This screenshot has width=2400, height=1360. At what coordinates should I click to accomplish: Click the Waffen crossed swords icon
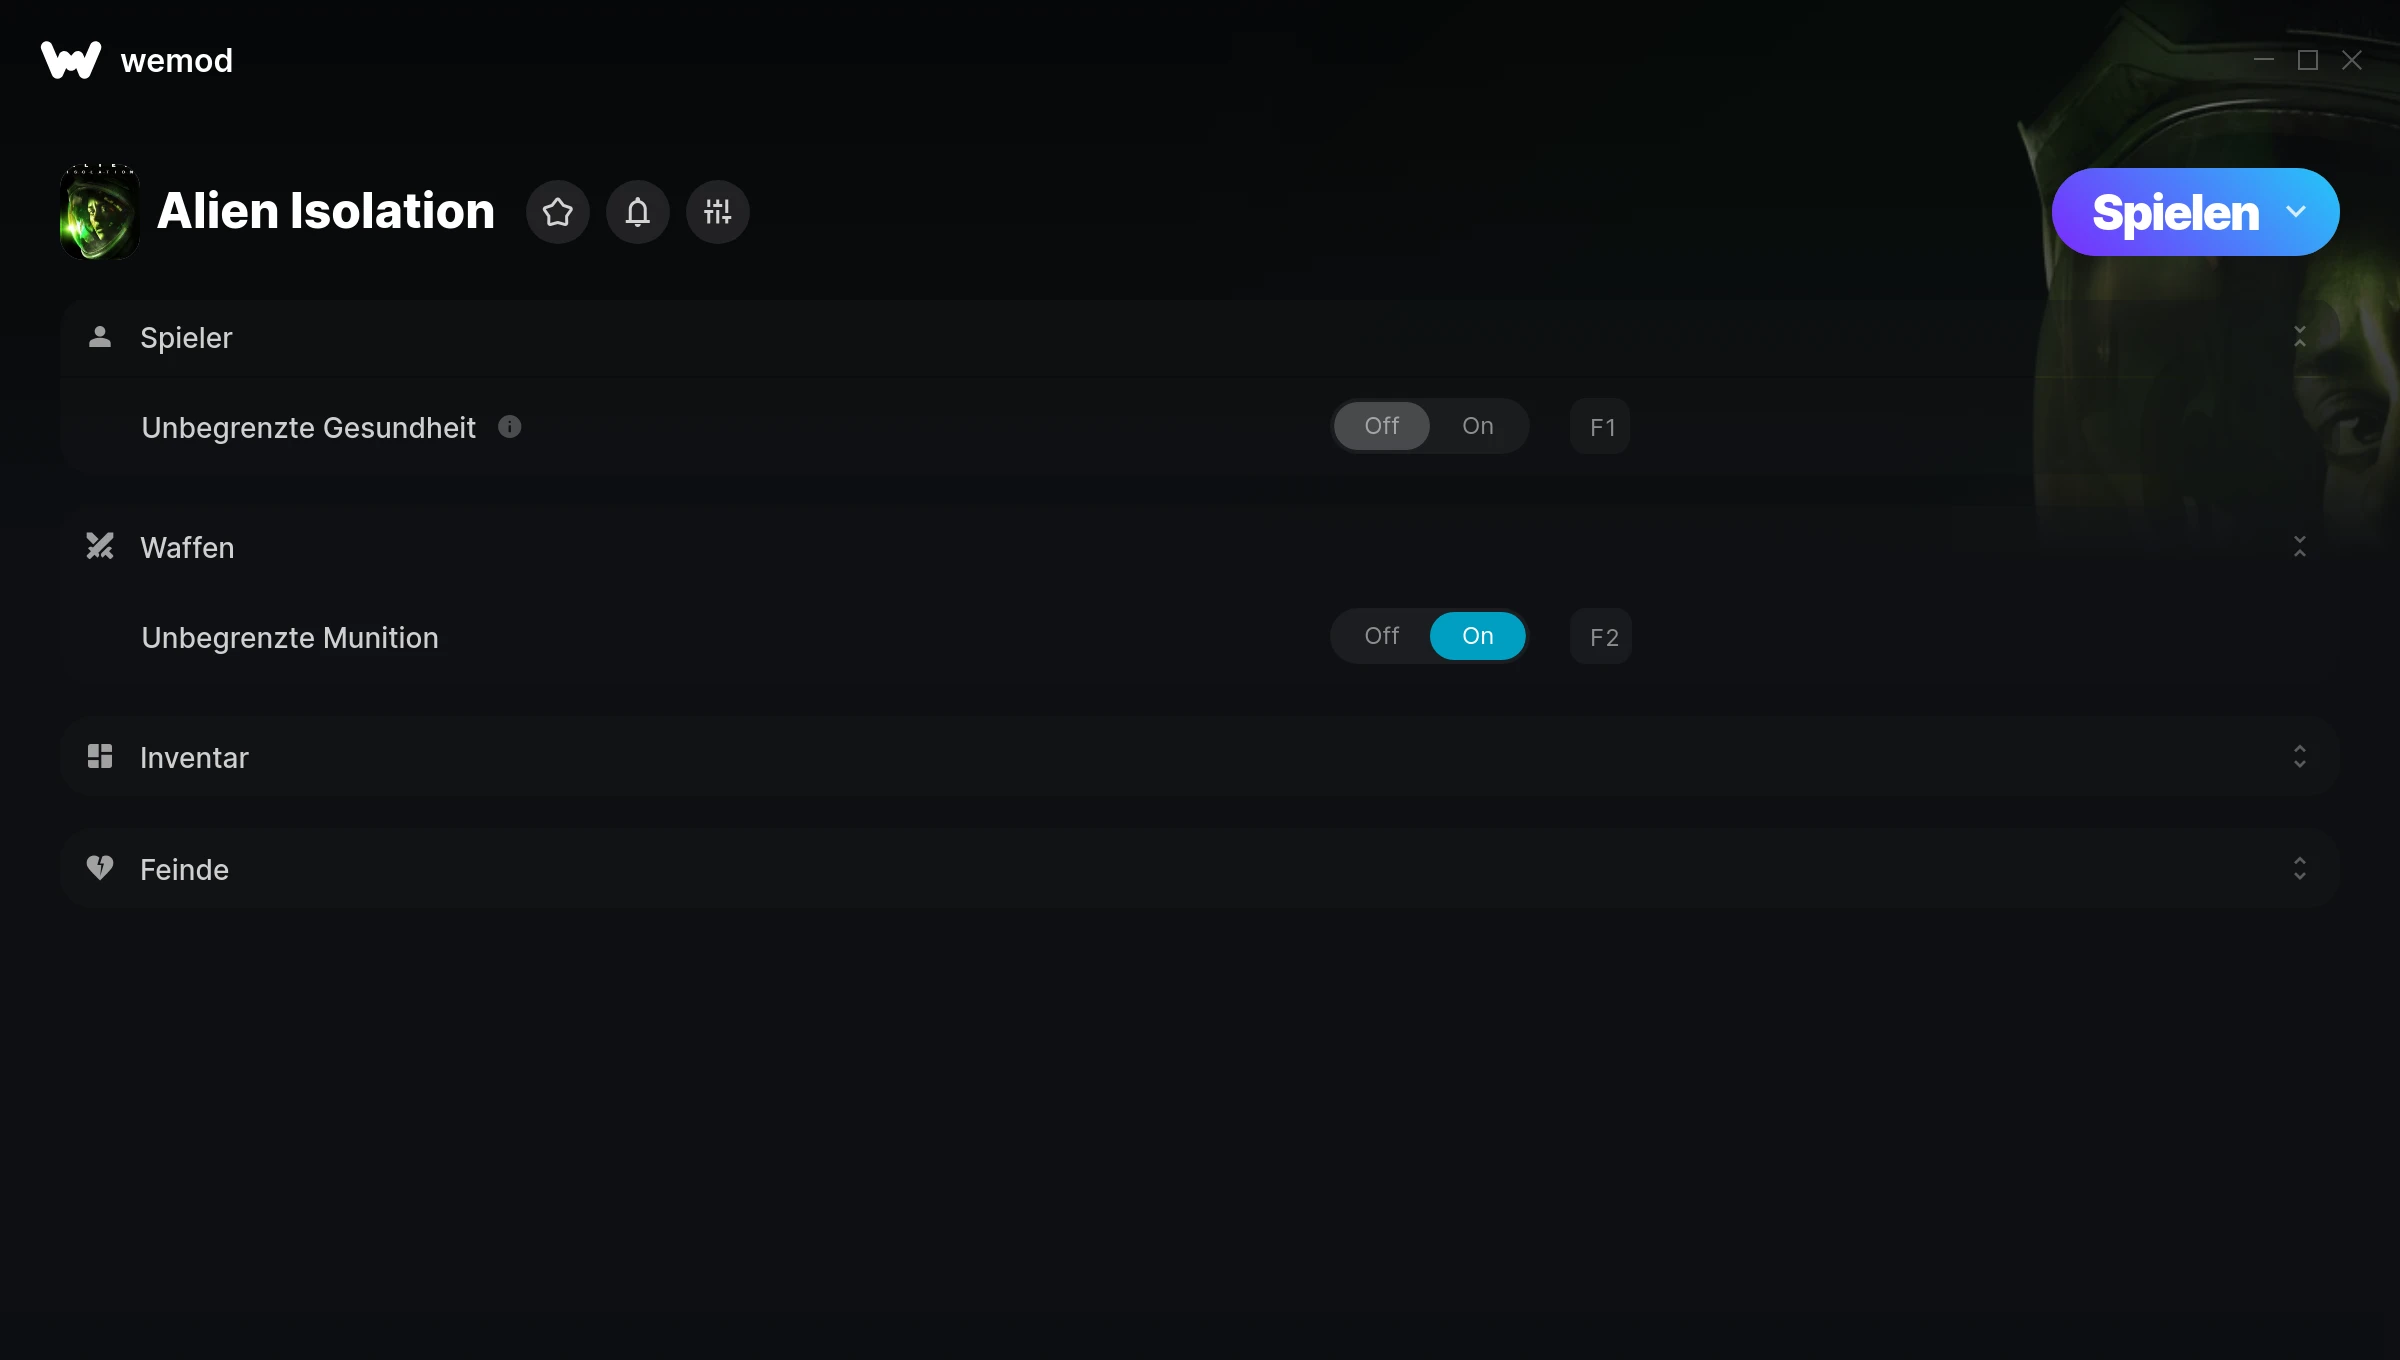coord(100,546)
